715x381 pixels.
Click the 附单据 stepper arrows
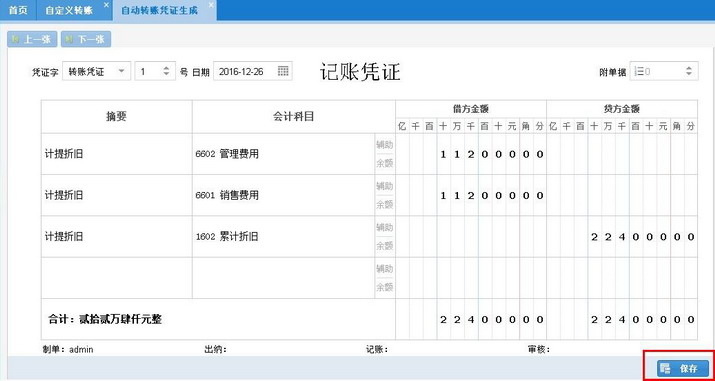click(689, 71)
